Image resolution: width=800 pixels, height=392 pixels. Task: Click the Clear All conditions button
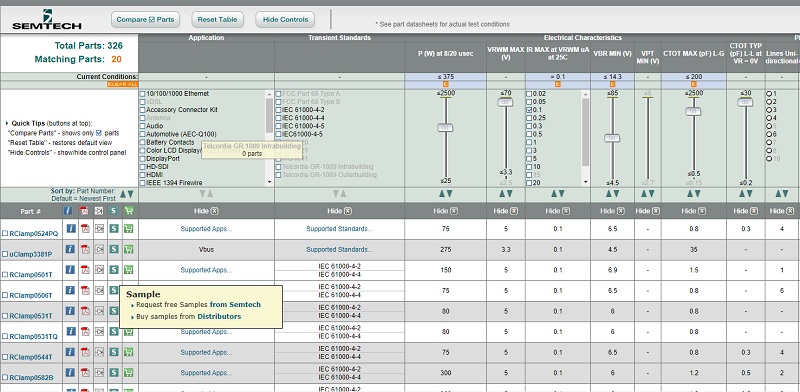pyautogui.click(x=122, y=84)
